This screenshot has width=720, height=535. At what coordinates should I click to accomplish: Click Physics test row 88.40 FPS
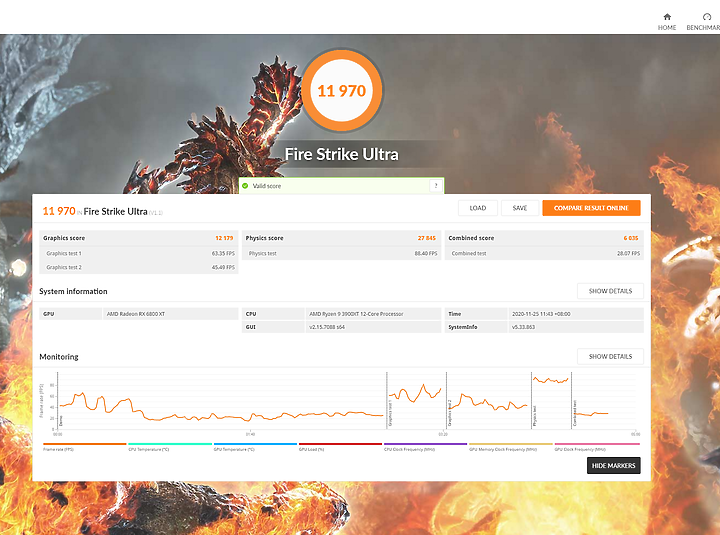341,253
